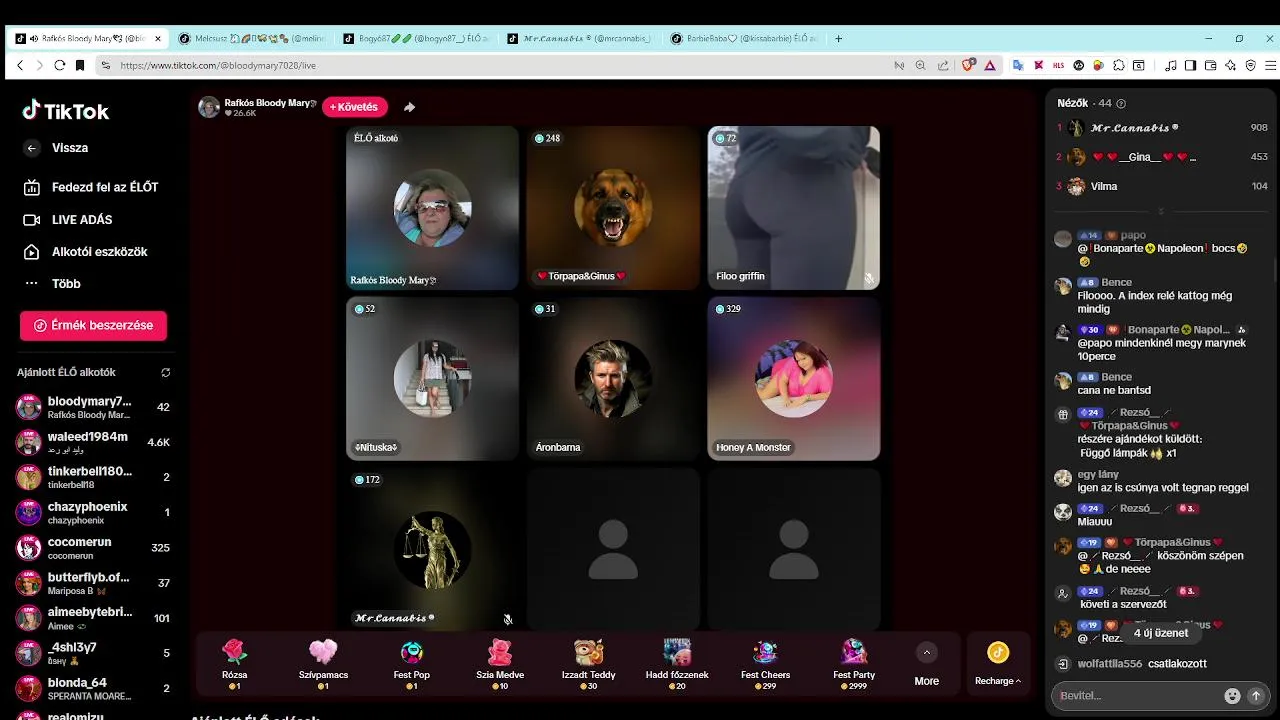Send the Izzadt Teddy gift
1280x720 pixels.
pos(588,663)
